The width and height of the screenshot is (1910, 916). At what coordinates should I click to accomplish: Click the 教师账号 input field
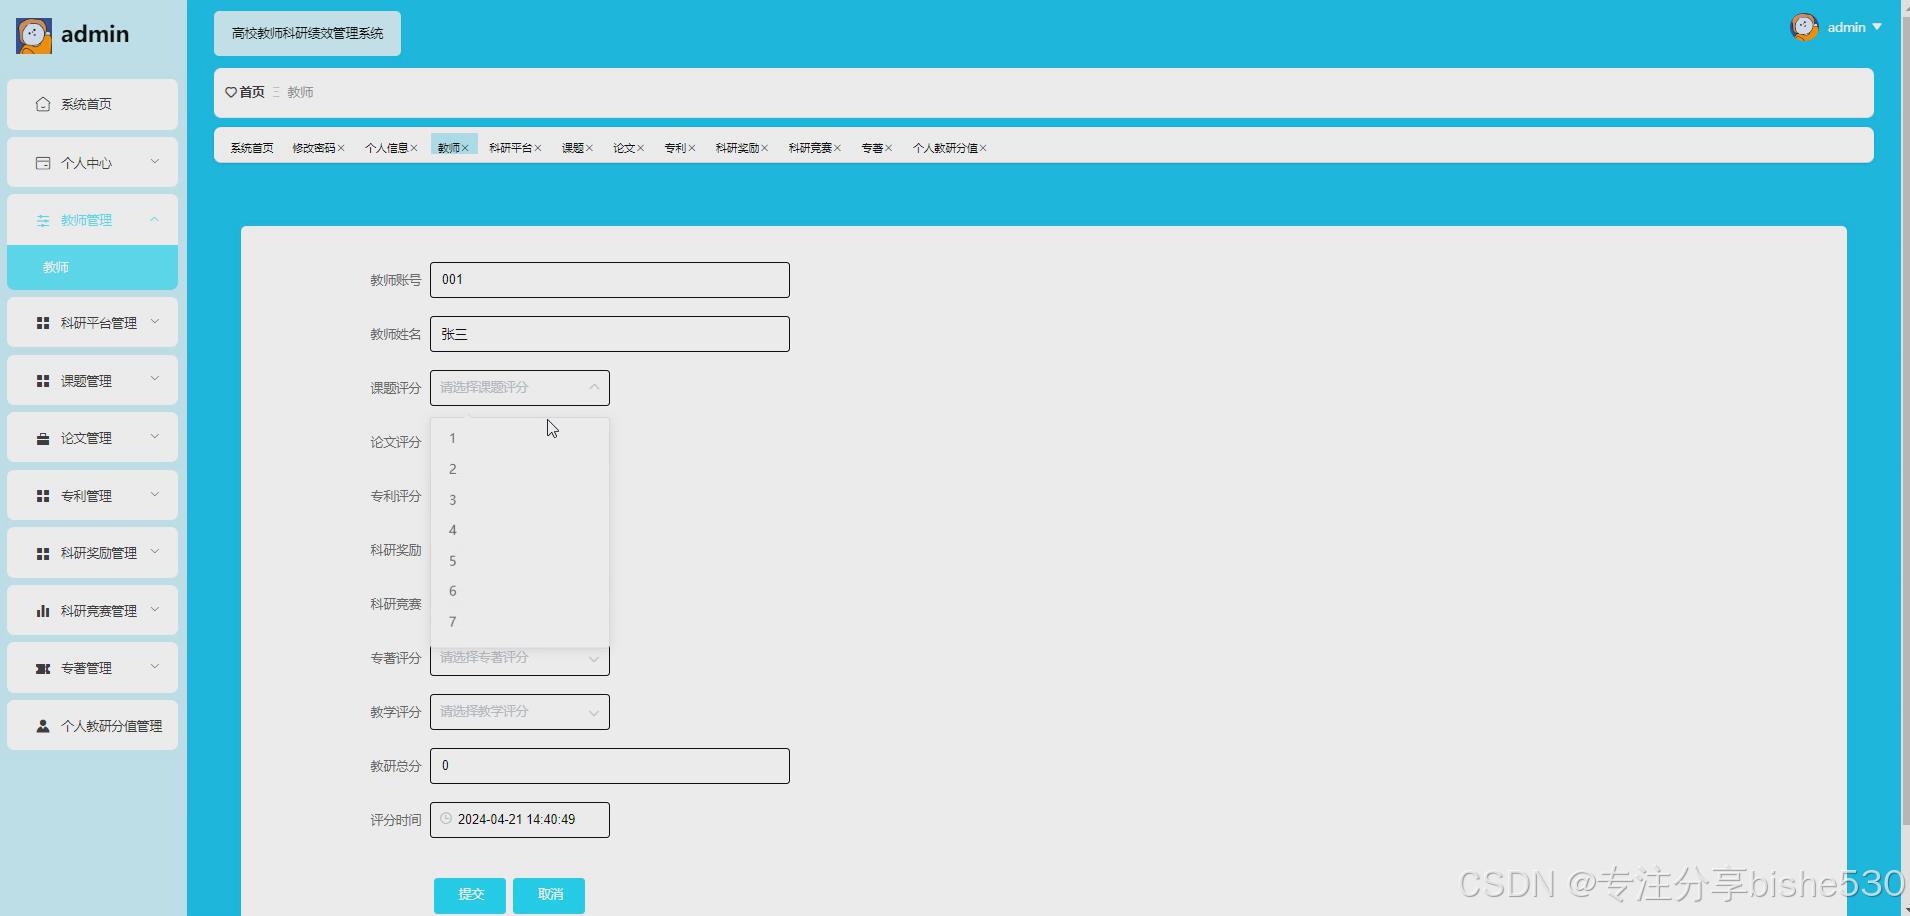610,280
